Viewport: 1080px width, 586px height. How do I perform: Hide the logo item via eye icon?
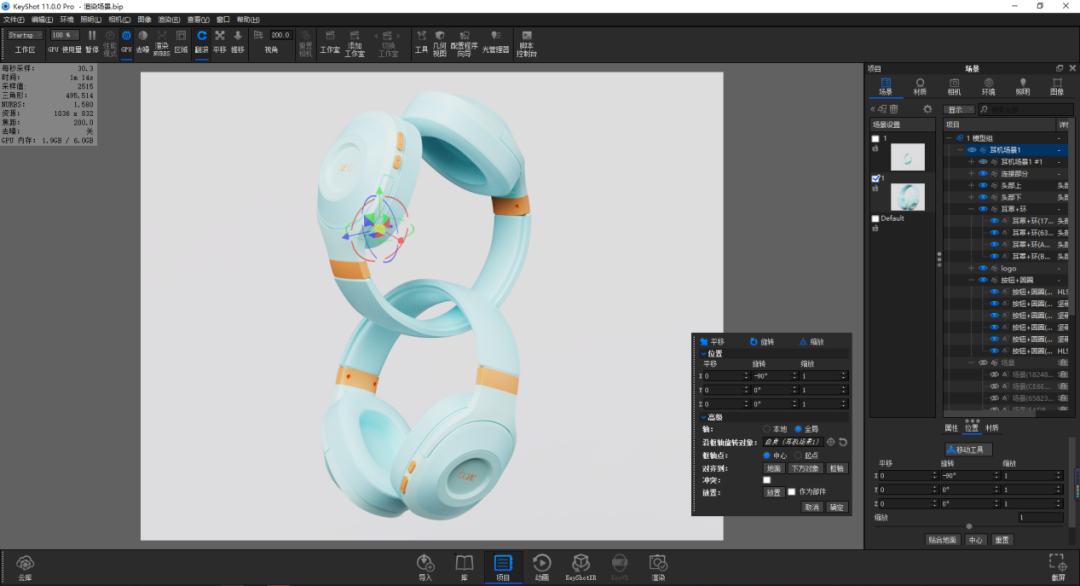[x=983, y=269]
